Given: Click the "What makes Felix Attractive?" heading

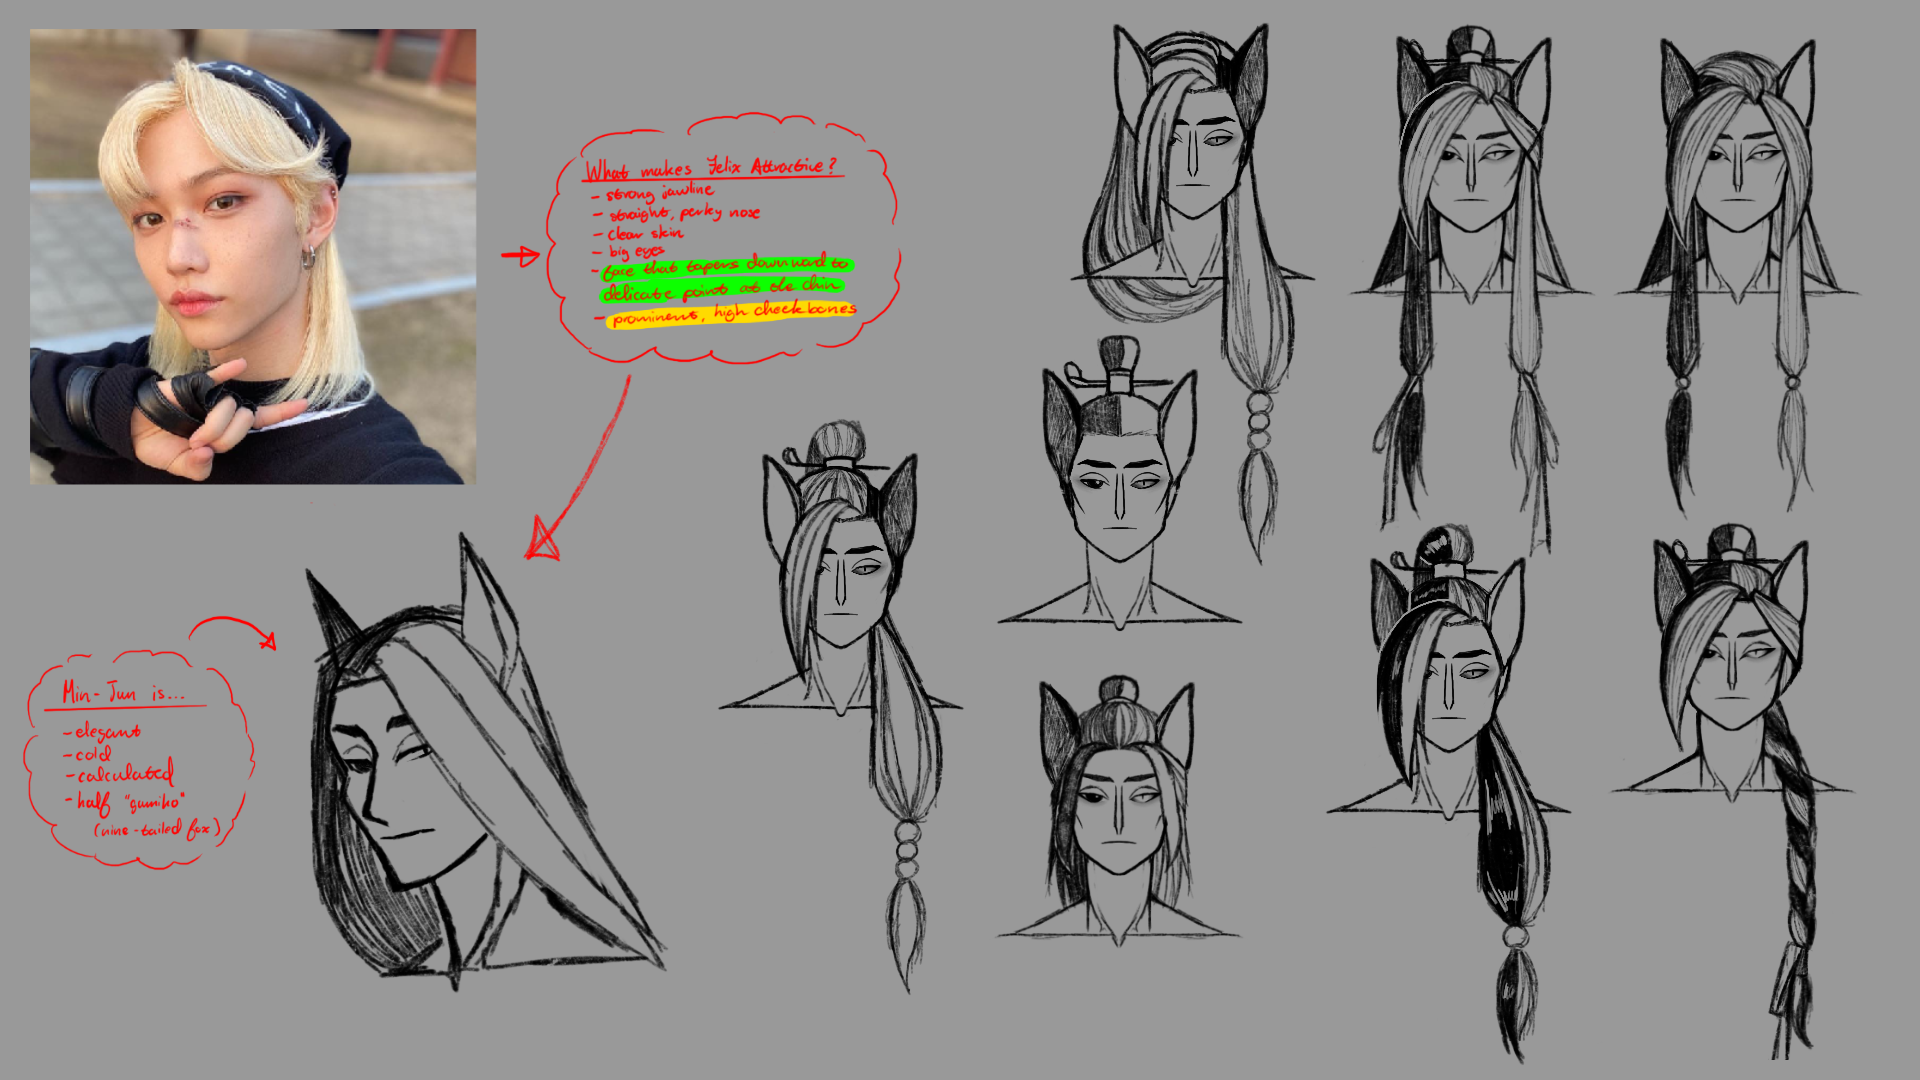Looking at the screenshot, I should point(711,167).
